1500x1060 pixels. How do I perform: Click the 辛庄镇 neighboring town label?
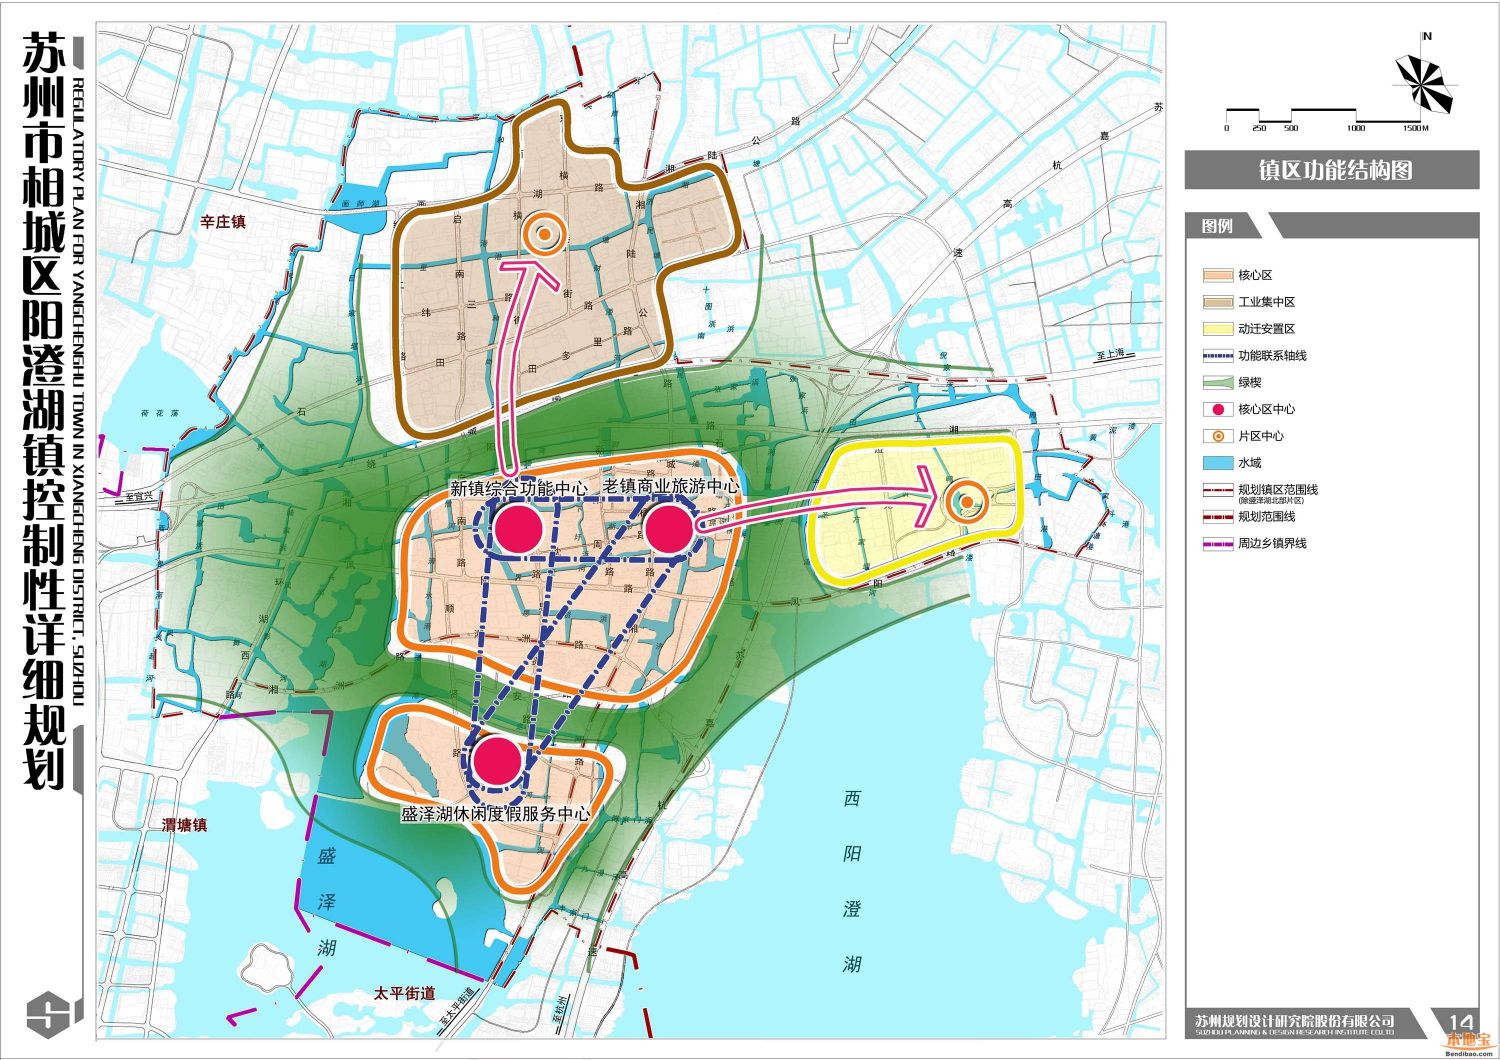(223, 222)
